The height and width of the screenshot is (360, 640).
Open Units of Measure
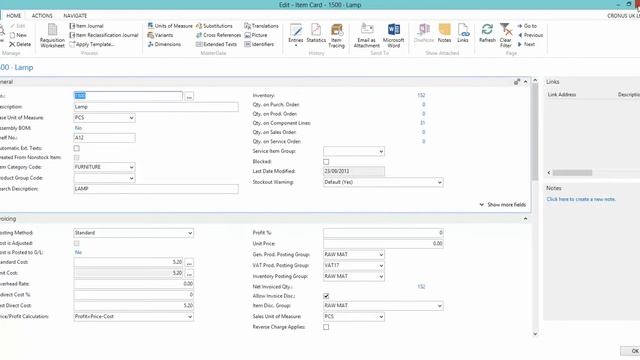point(170,26)
